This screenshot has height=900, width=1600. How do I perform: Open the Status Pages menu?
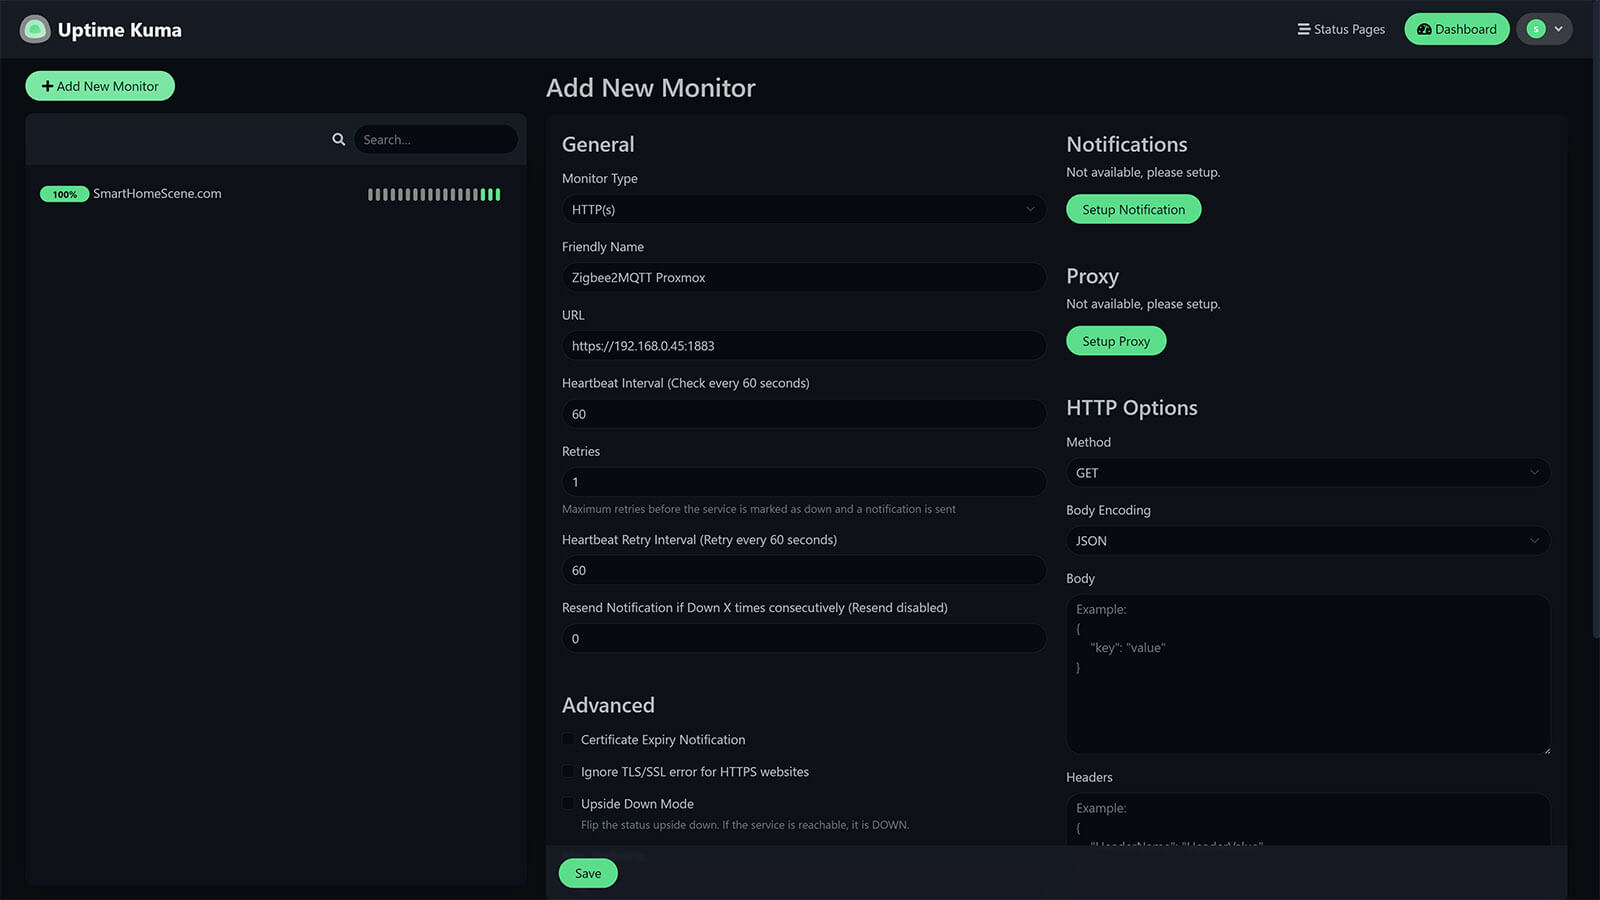pyautogui.click(x=1341, y=29)
